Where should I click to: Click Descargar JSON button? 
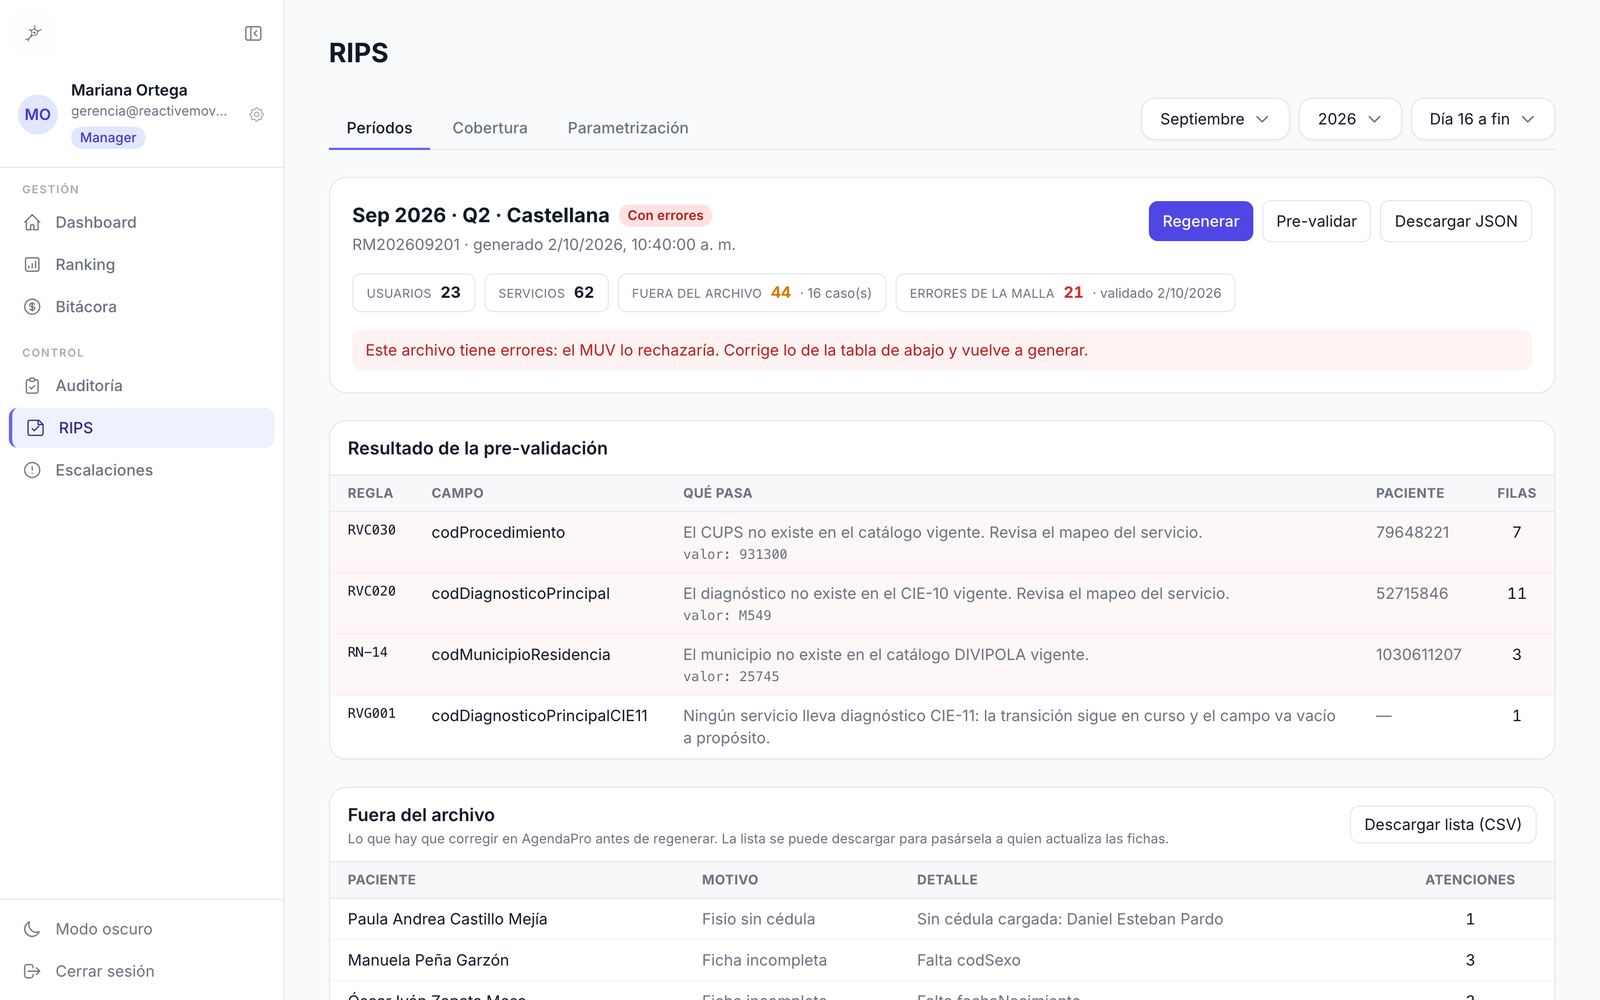click(1456, 221)
